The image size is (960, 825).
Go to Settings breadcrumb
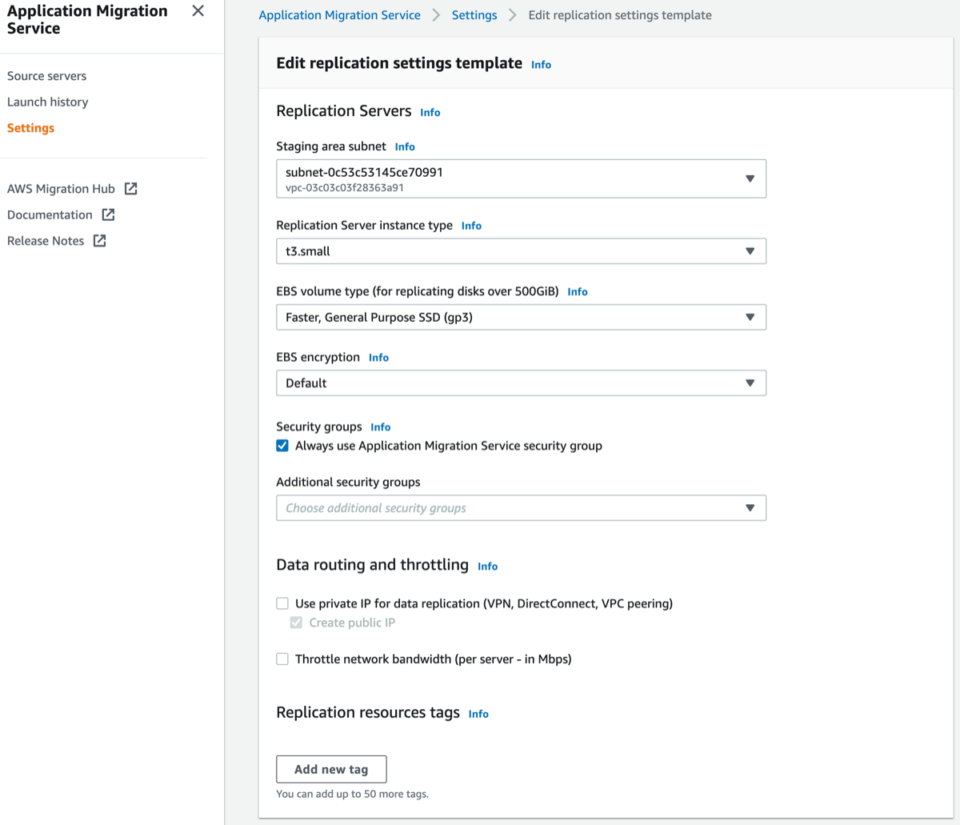[x=474, y=15]
